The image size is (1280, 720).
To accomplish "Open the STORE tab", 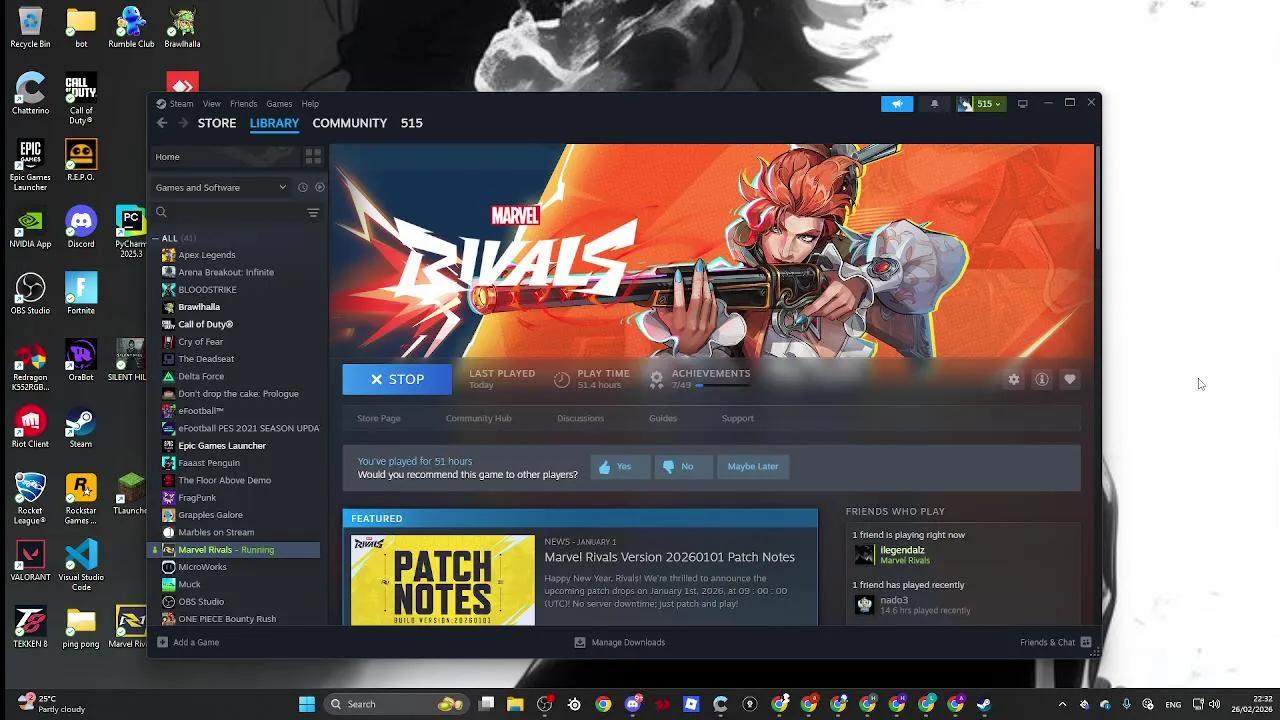I will (x=217, y=123).
